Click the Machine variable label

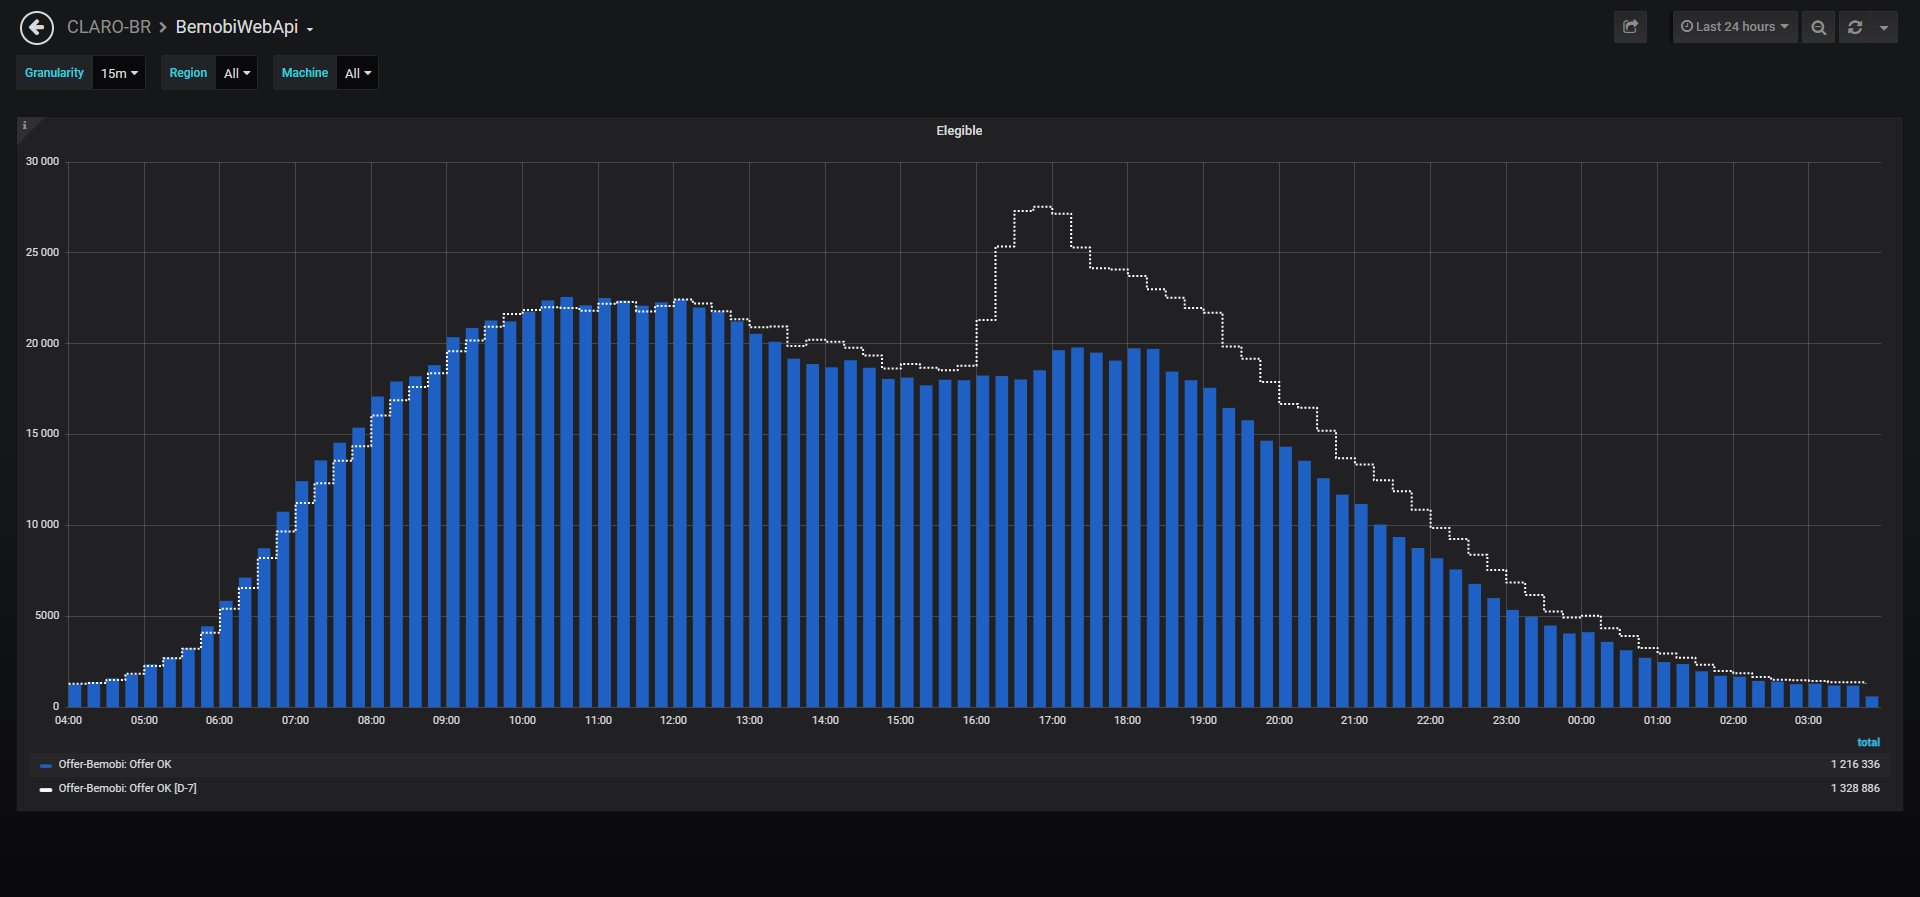click(305, 73)
